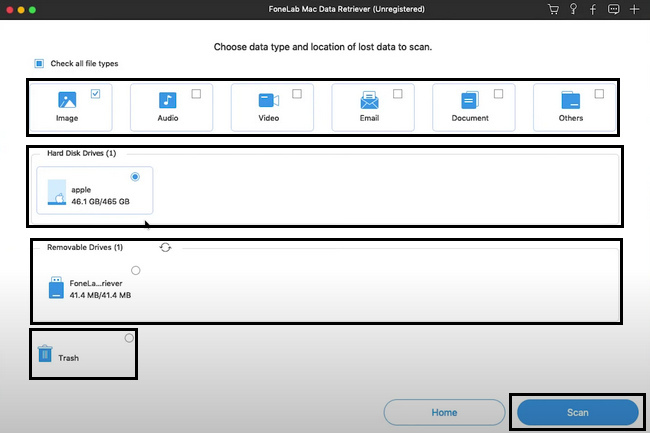Image resolution: width=650 pixels, height=433 pixels.
Task: Close the window with red button
Action: pos(10,10)
